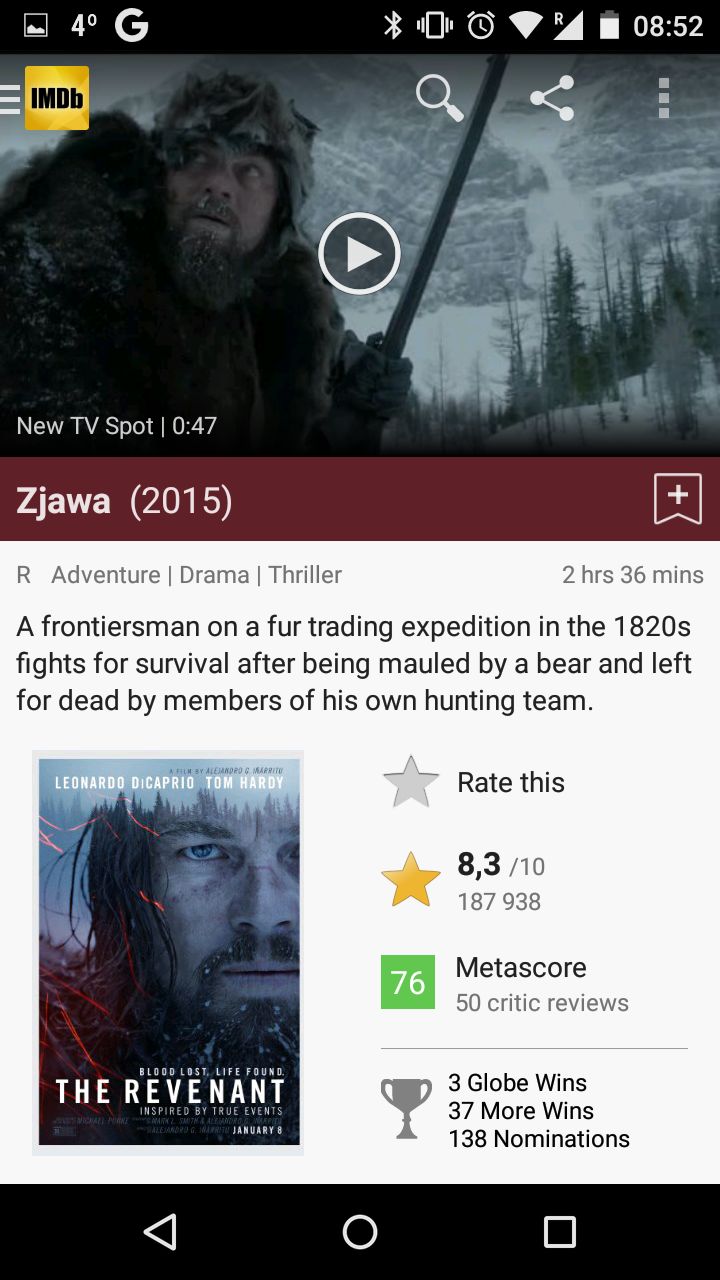720x1280 pixels.
Task: Tap the IMDb logo
Action: (57, 98)
